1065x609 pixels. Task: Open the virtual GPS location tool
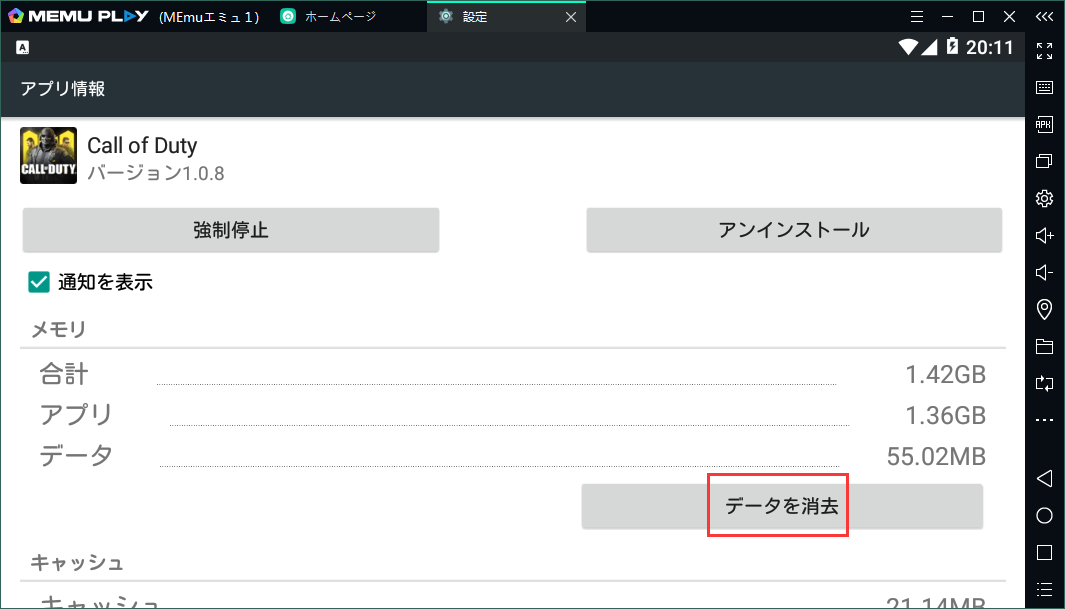click(1044, 308)
